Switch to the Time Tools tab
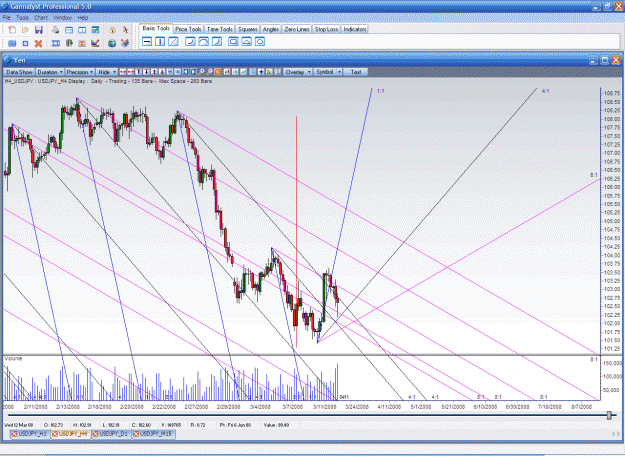 point(220,29)
